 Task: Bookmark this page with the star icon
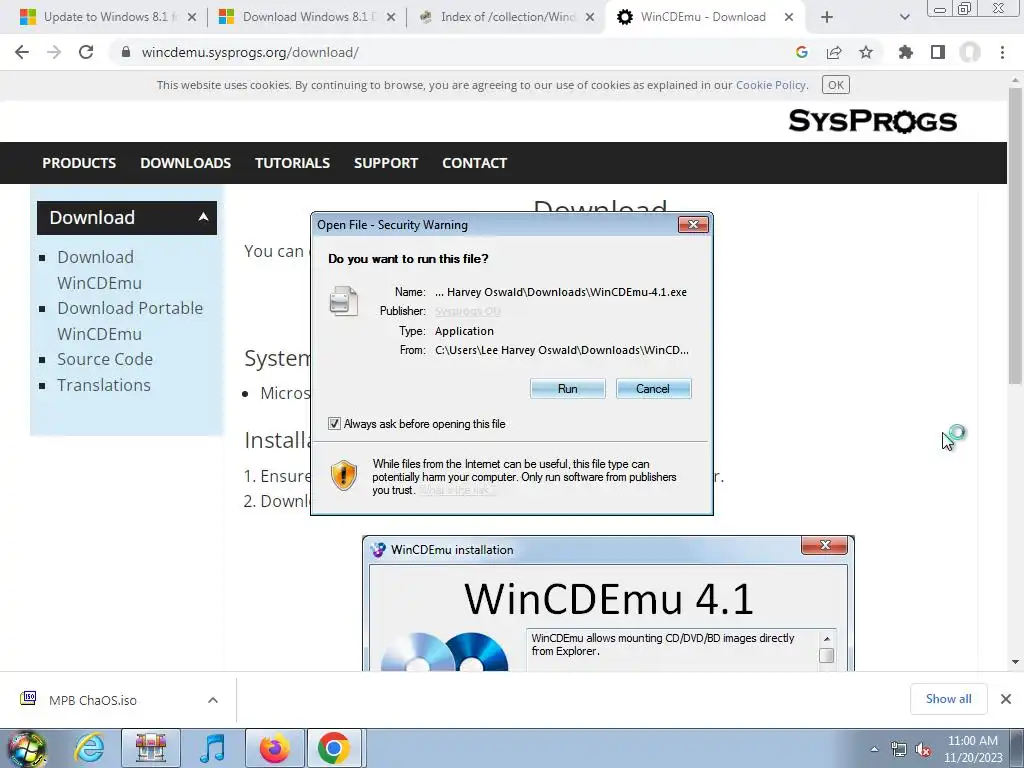[866, 52]
